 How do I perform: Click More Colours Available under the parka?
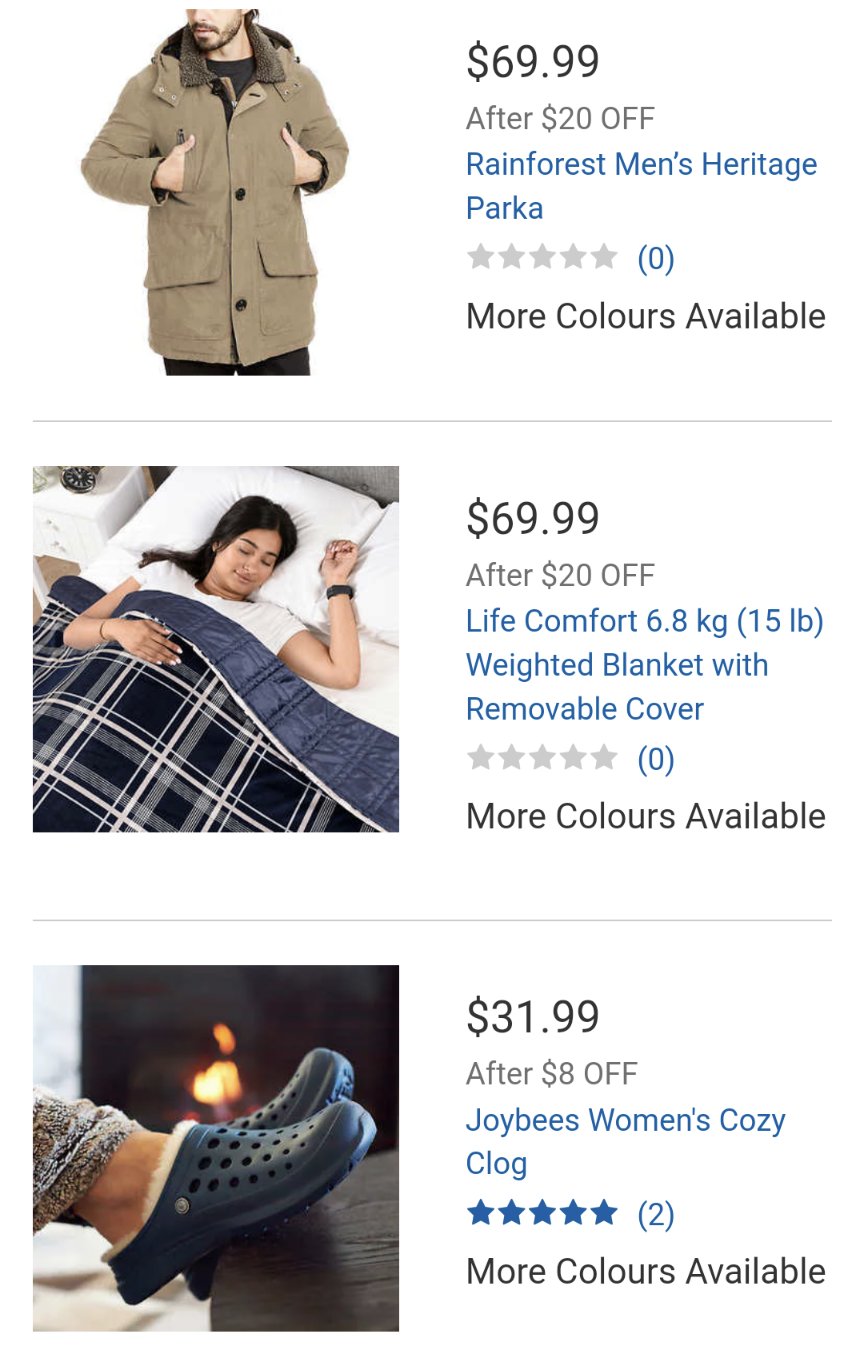point(646,316)
